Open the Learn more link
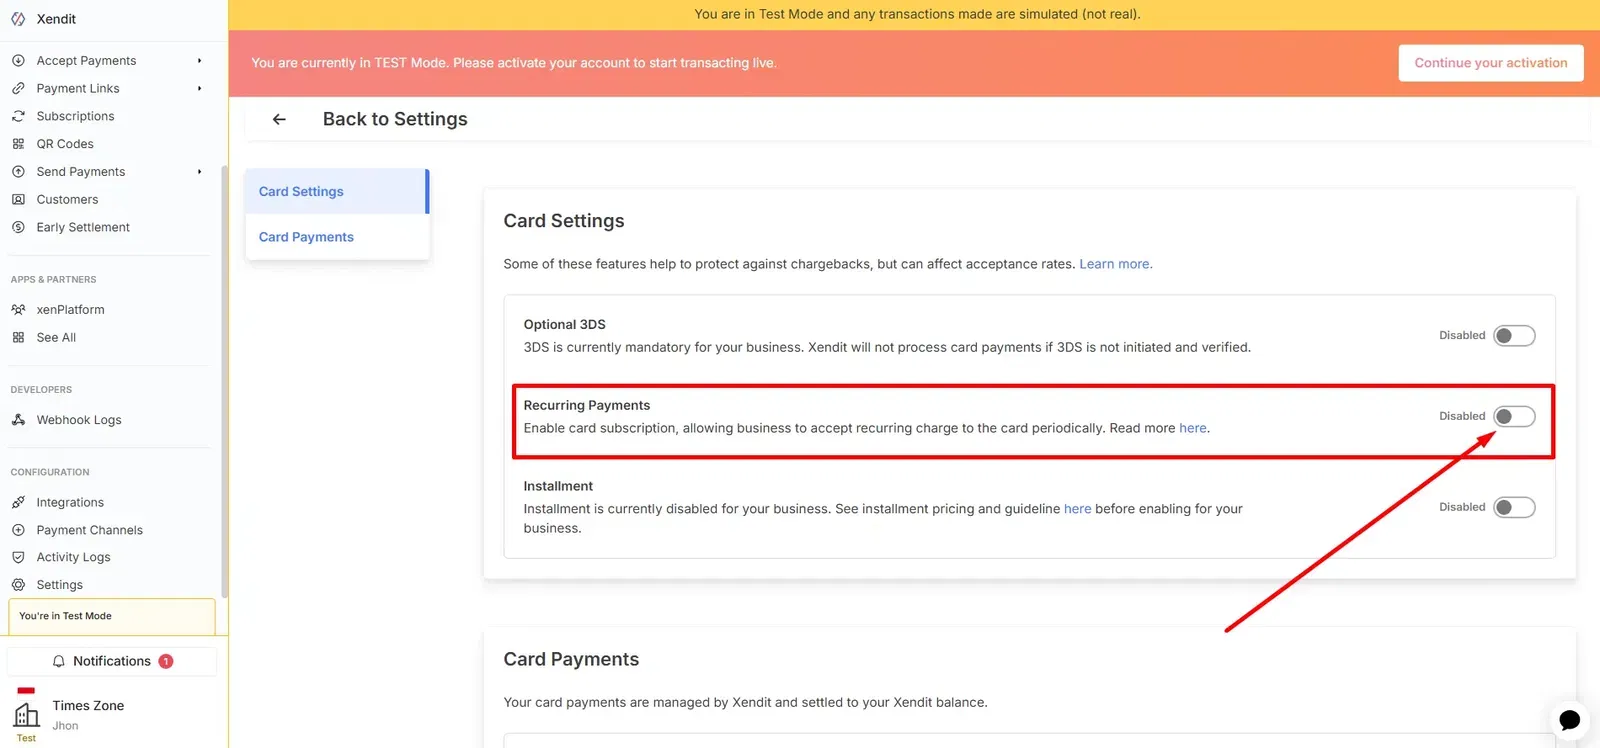The width and height of the screenshot is (1600, 748). pos(1115,264)
